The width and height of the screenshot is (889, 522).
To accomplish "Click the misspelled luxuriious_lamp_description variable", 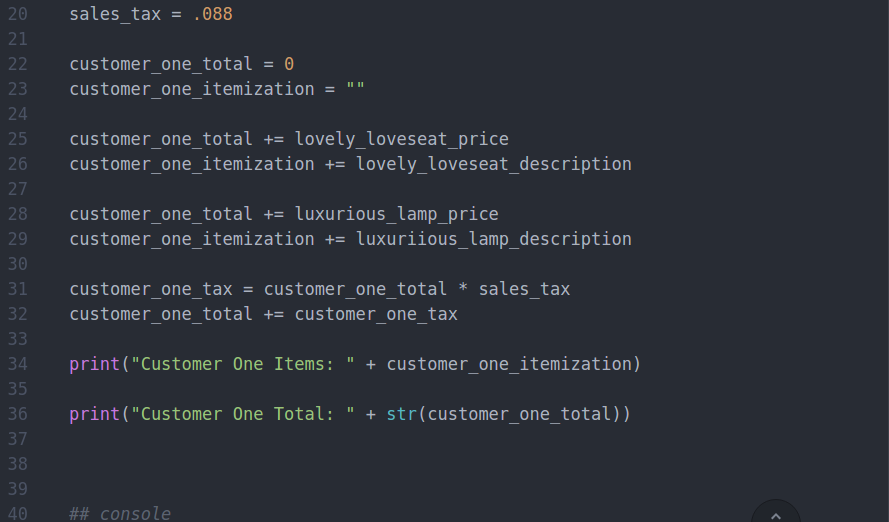I will (x=493, y=239).
